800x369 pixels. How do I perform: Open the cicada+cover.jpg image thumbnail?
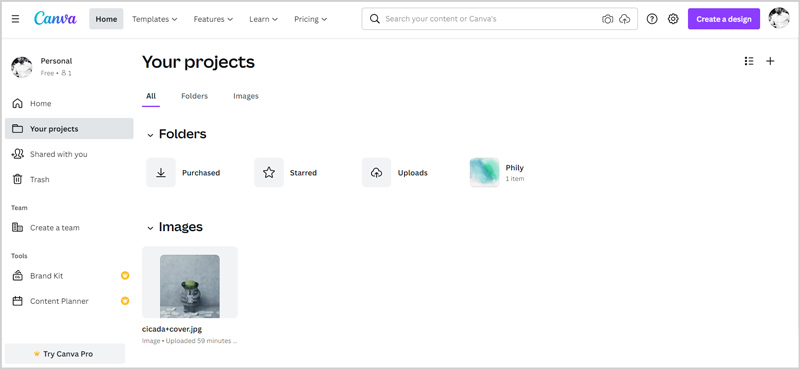click(x=190, y=282)
